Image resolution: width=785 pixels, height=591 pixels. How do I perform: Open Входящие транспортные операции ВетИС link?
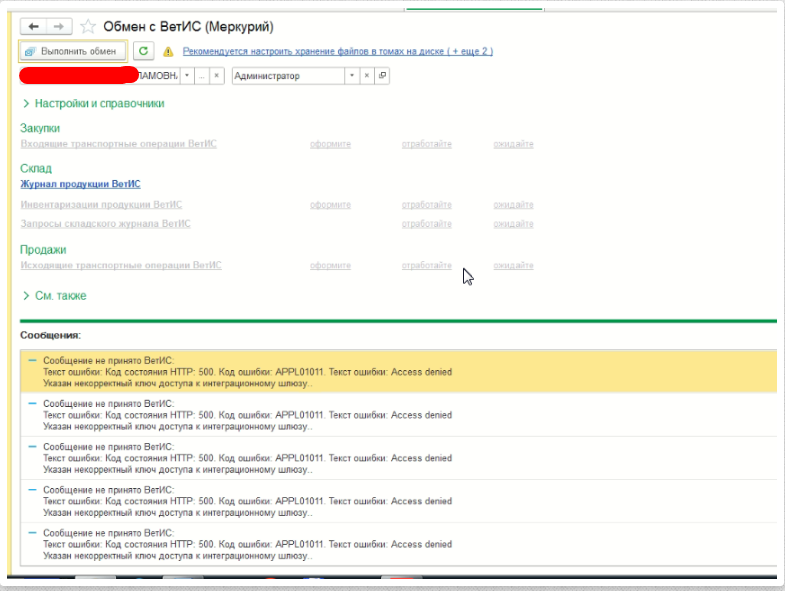118,144
